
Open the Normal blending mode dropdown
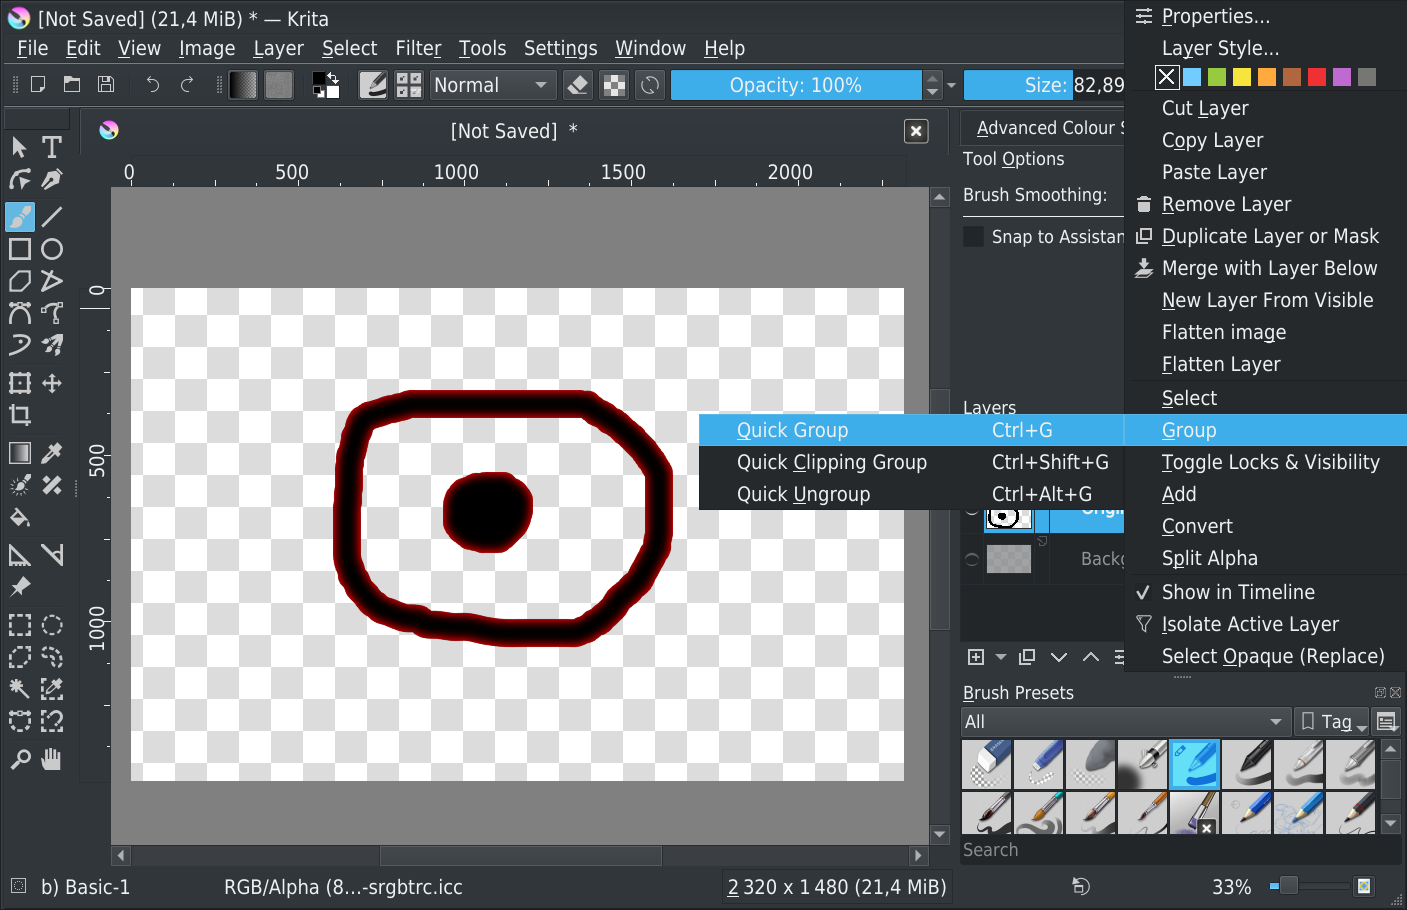(490, 85)
